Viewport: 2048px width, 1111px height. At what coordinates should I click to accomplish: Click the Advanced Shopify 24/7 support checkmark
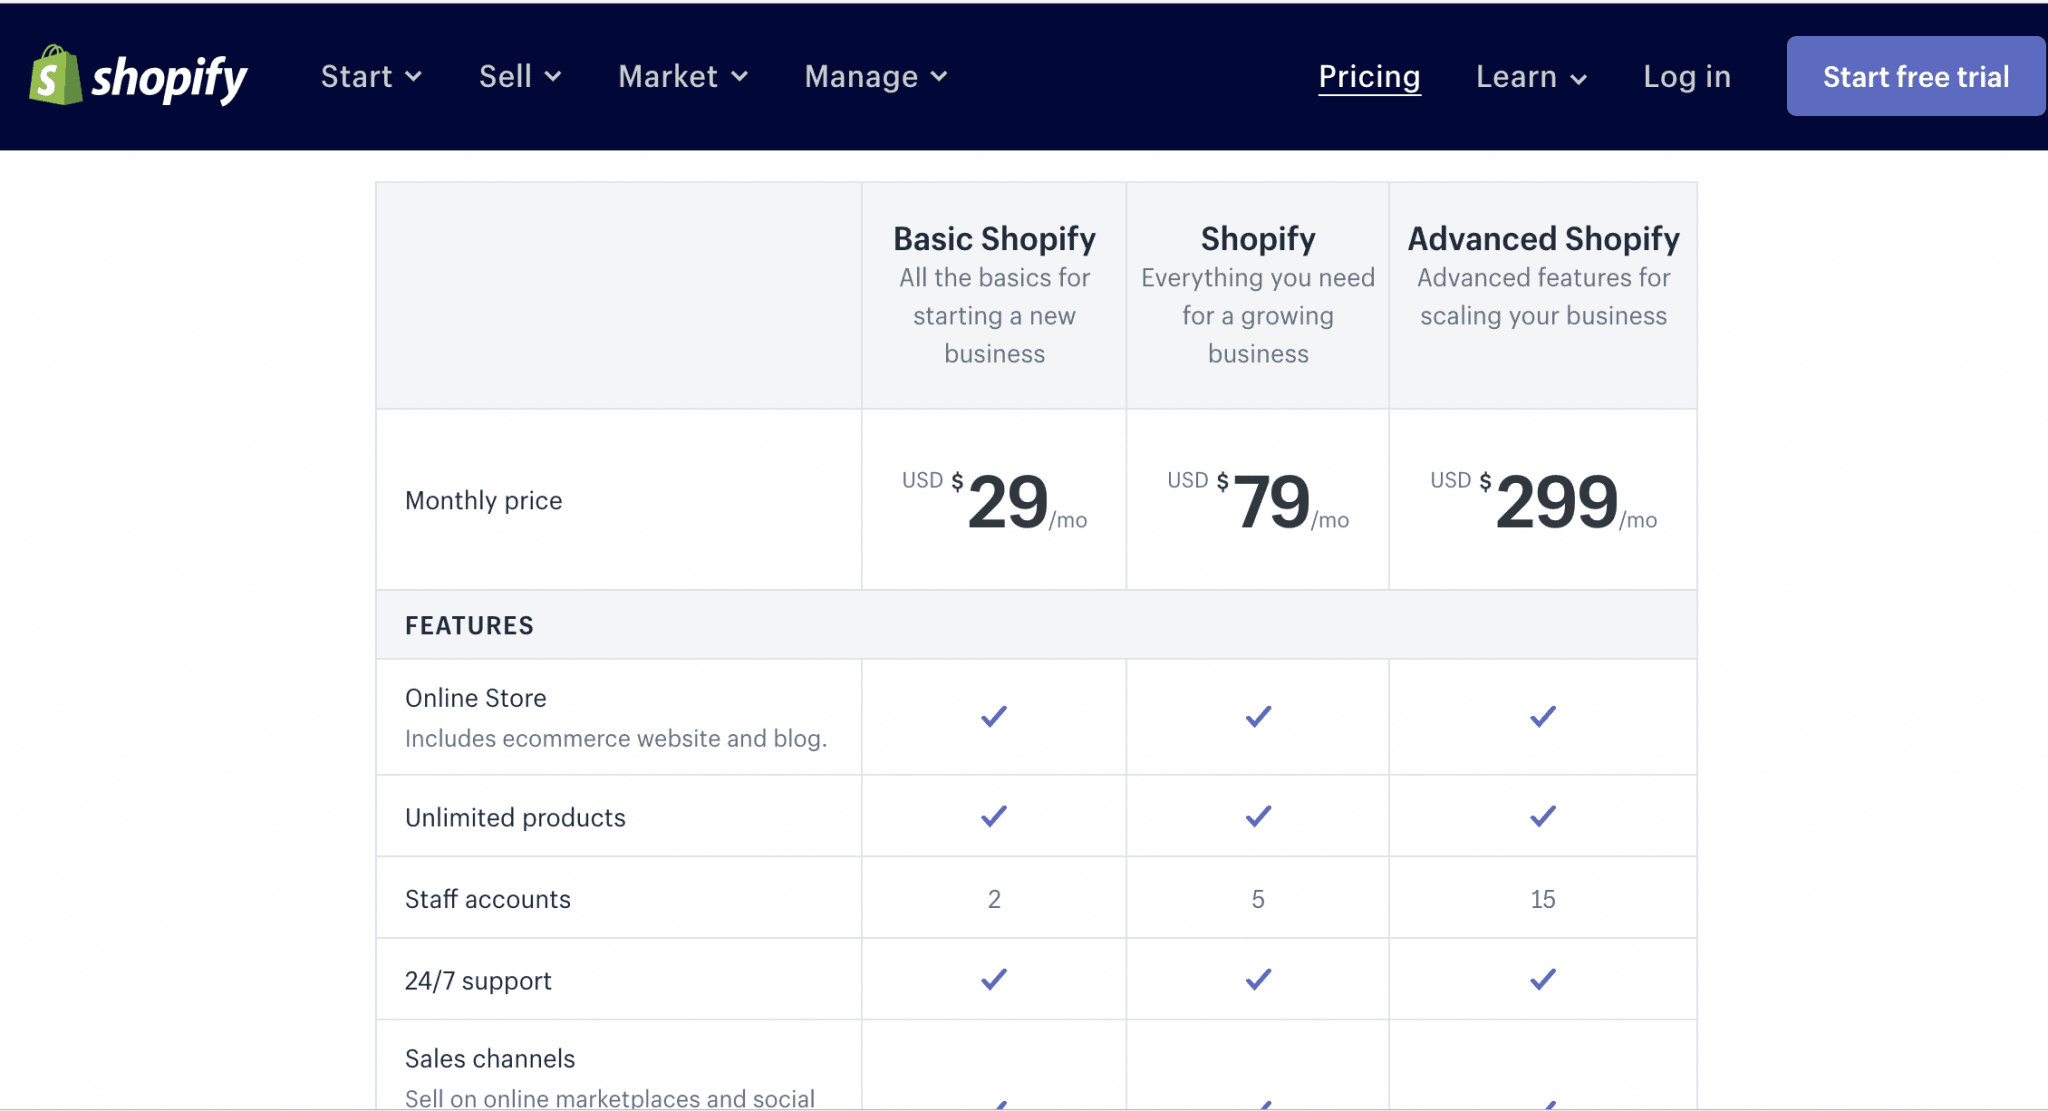(1542, 979)
